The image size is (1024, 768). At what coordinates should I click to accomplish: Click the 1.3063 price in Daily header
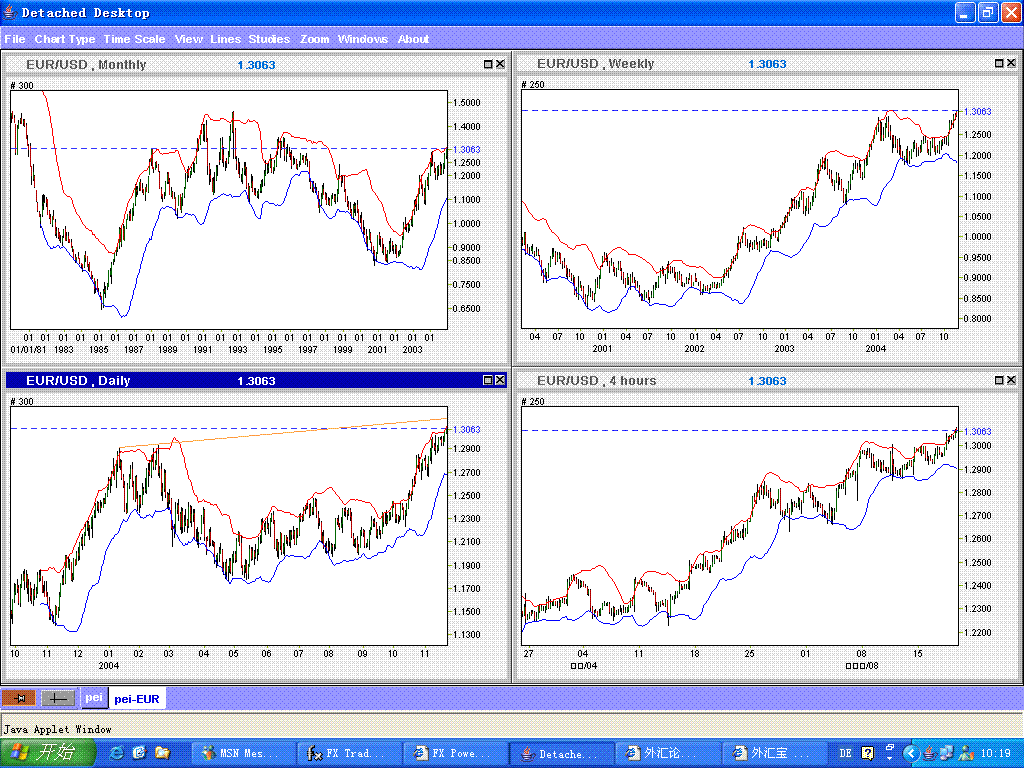[x=256, y=381]
